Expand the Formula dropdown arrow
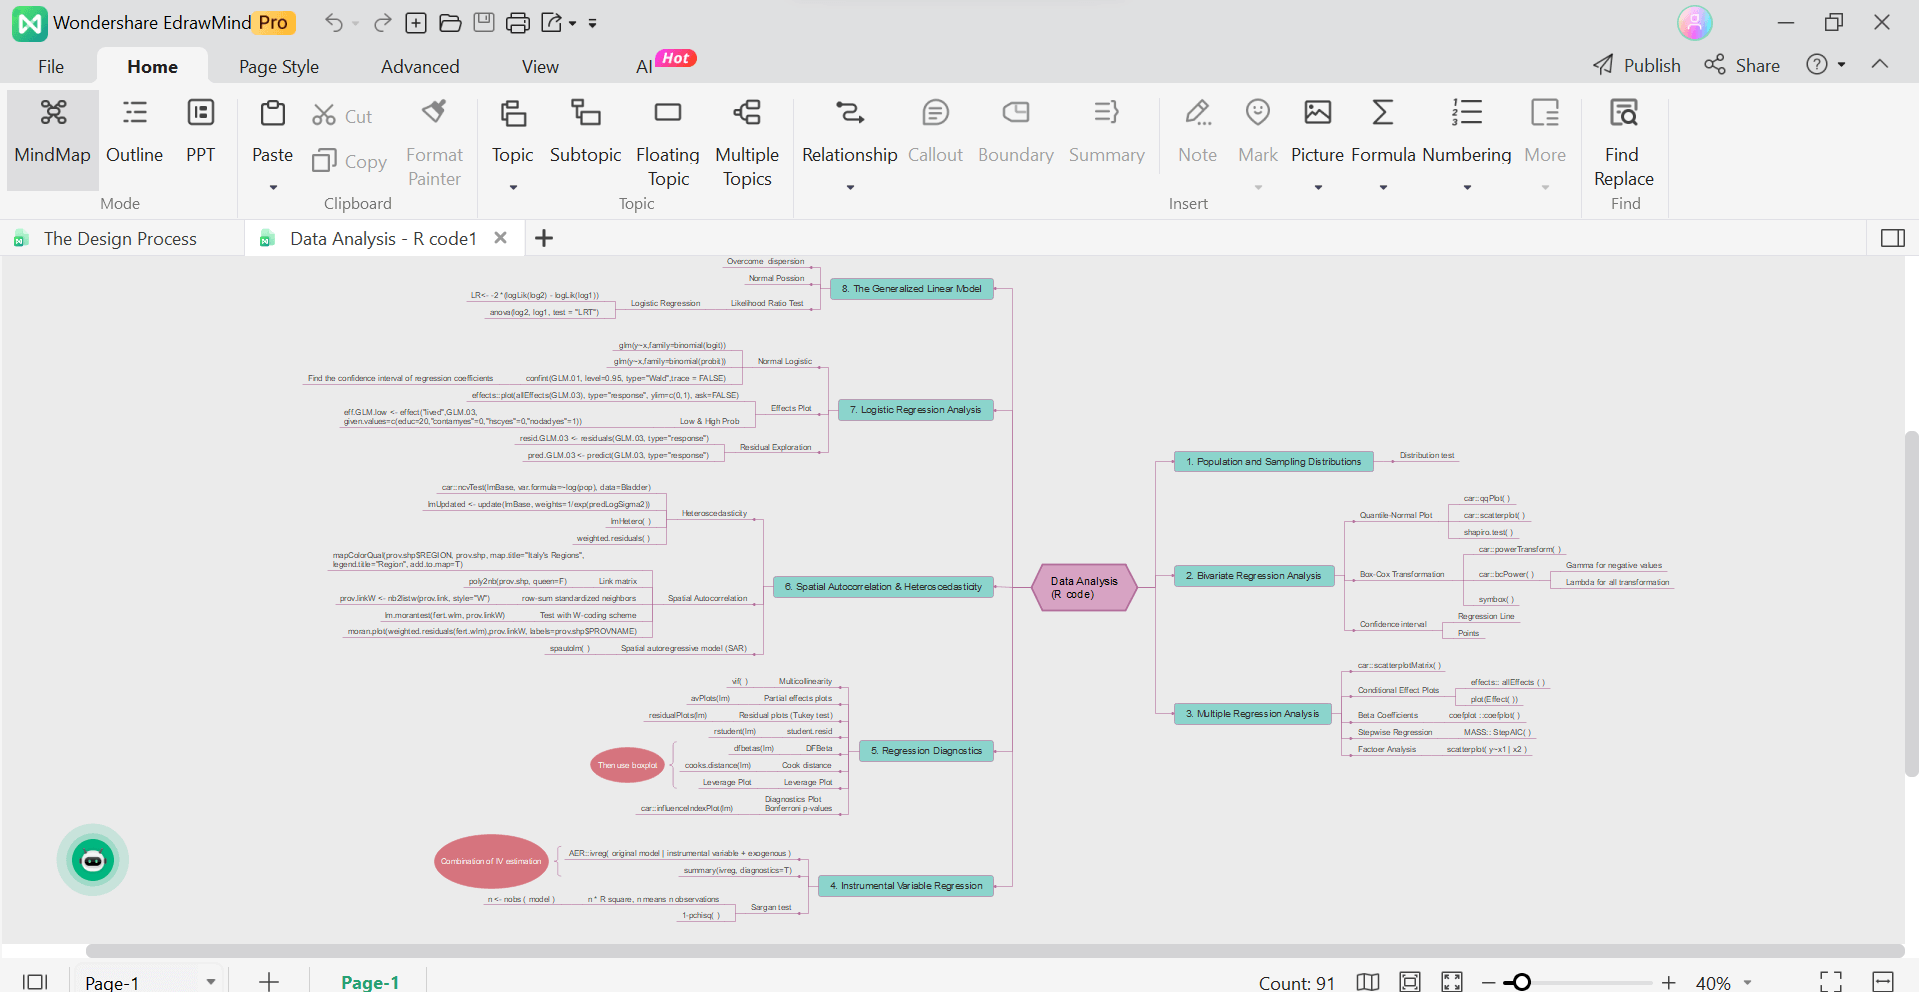1919x992 pixels. (1383, 187)
